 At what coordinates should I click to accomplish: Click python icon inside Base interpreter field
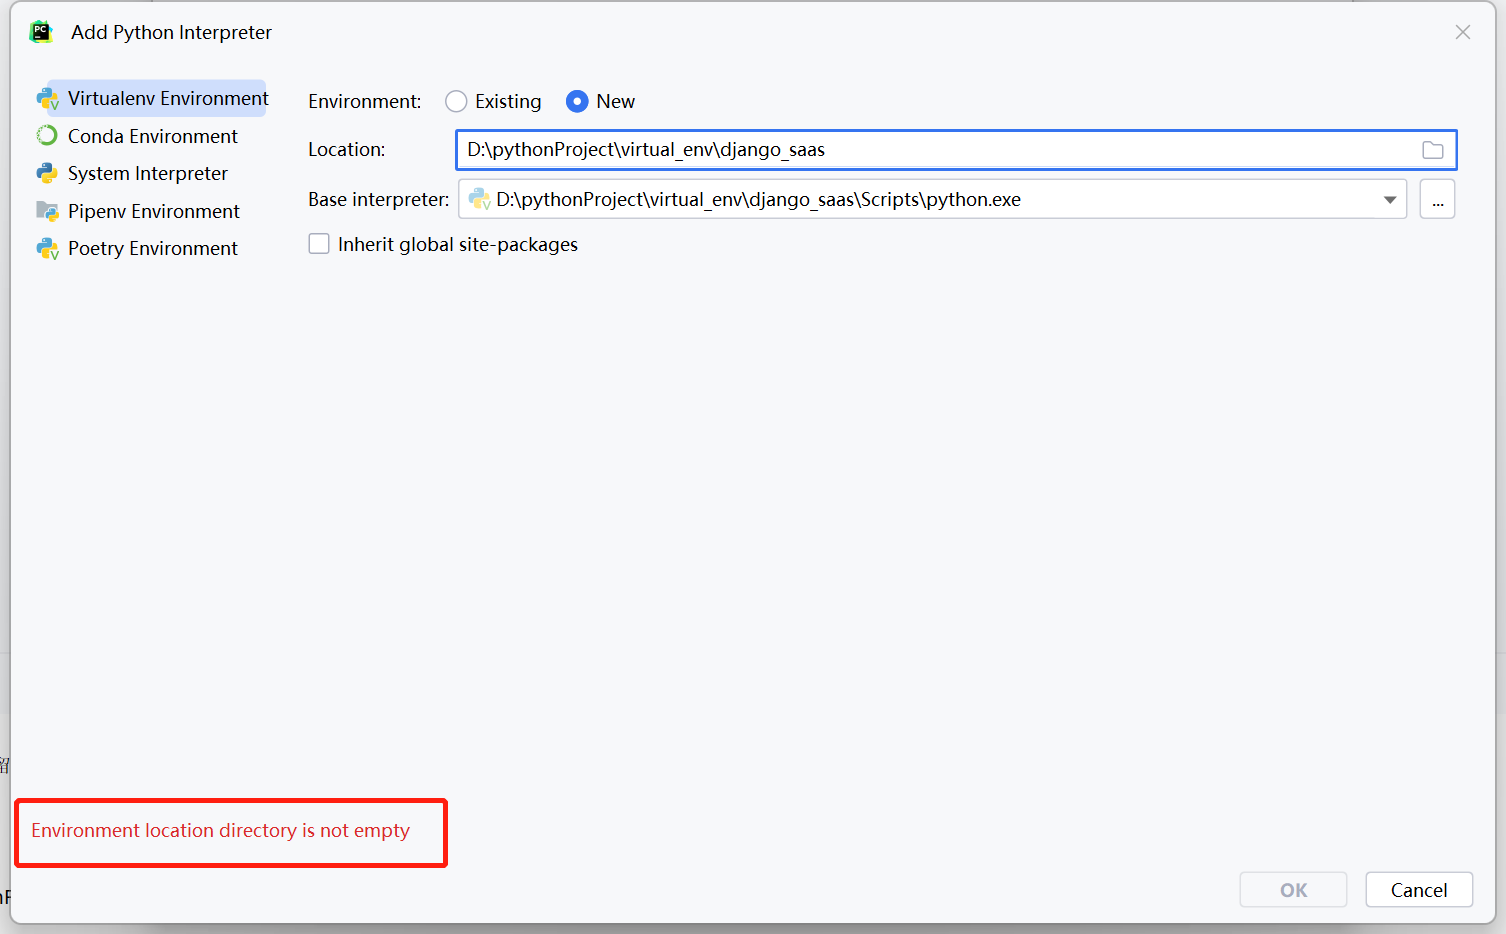click(479, 200)
